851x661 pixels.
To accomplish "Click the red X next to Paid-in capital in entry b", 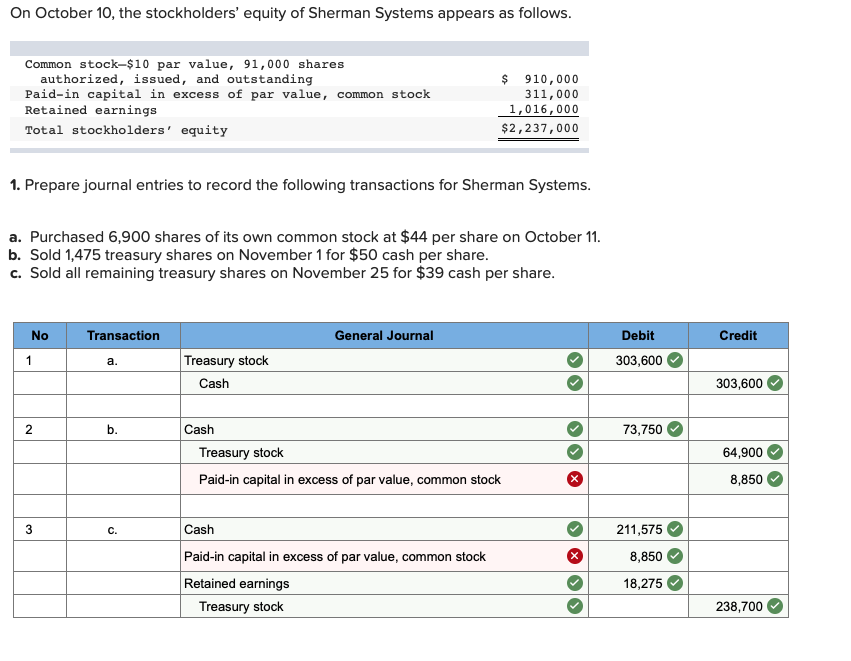I will pyautogui.click(x=573, y=476).
